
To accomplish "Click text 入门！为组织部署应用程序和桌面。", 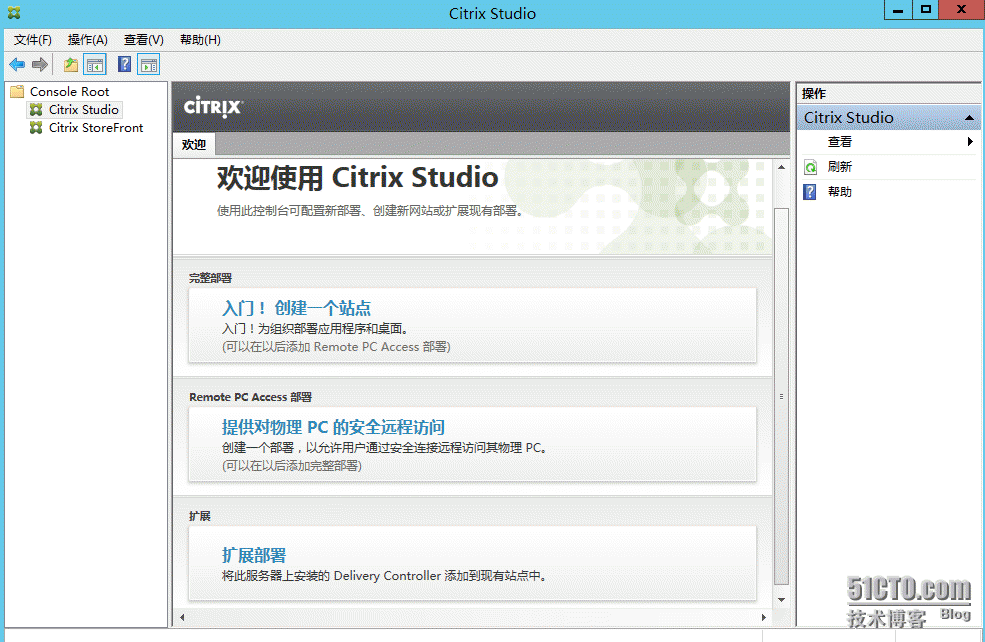I will tap(317, 329).
